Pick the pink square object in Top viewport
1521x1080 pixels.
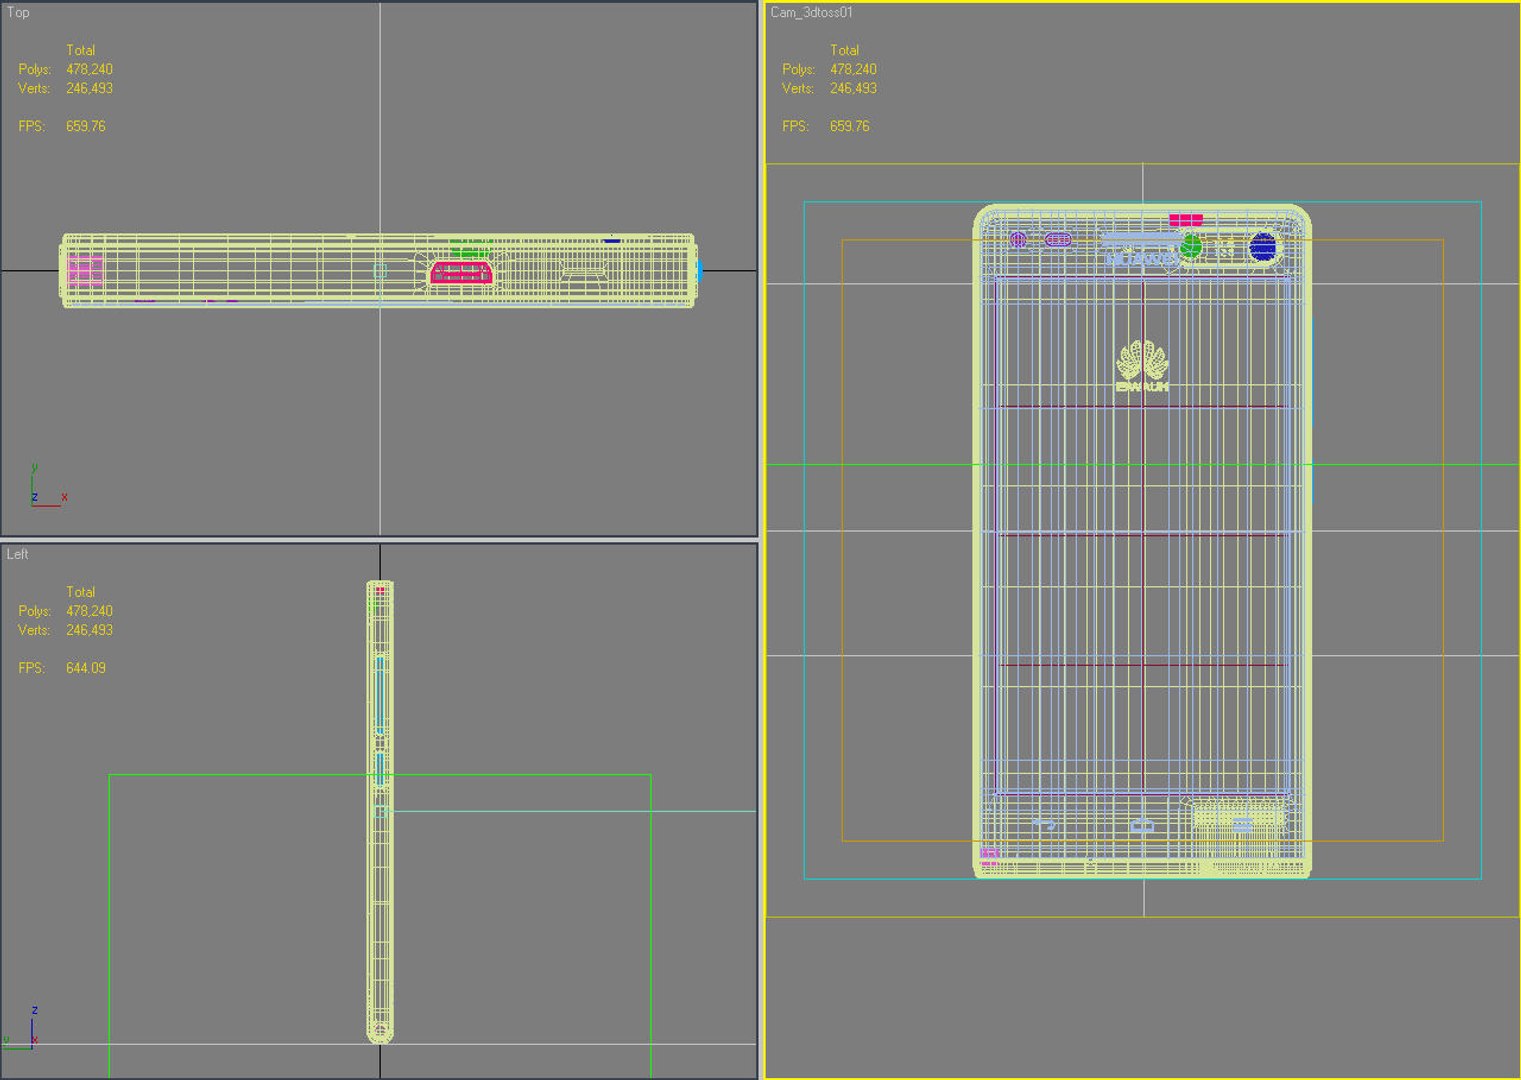85,270
